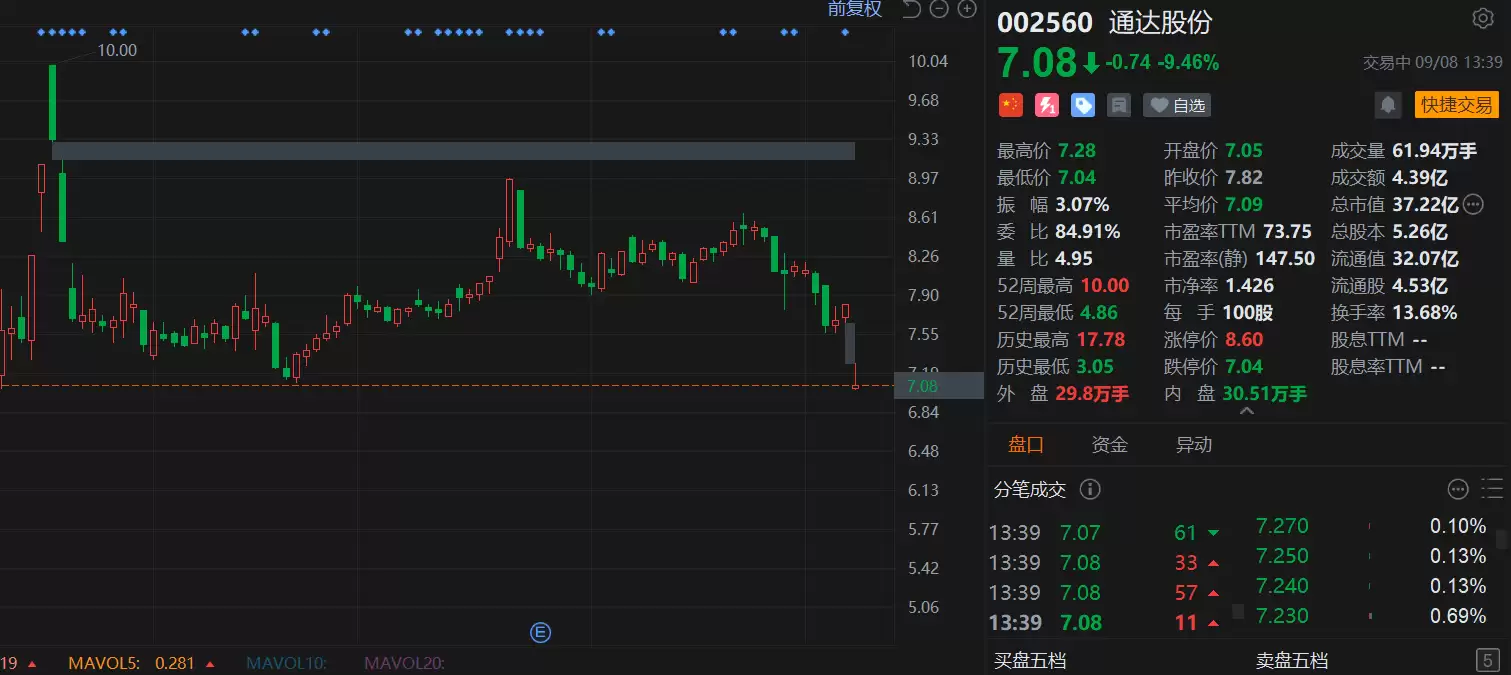Open more options ellipsis beside 总市值
Image resolution: width=1511 pixels, height=675 pixels.
[x=1473, y=205]
